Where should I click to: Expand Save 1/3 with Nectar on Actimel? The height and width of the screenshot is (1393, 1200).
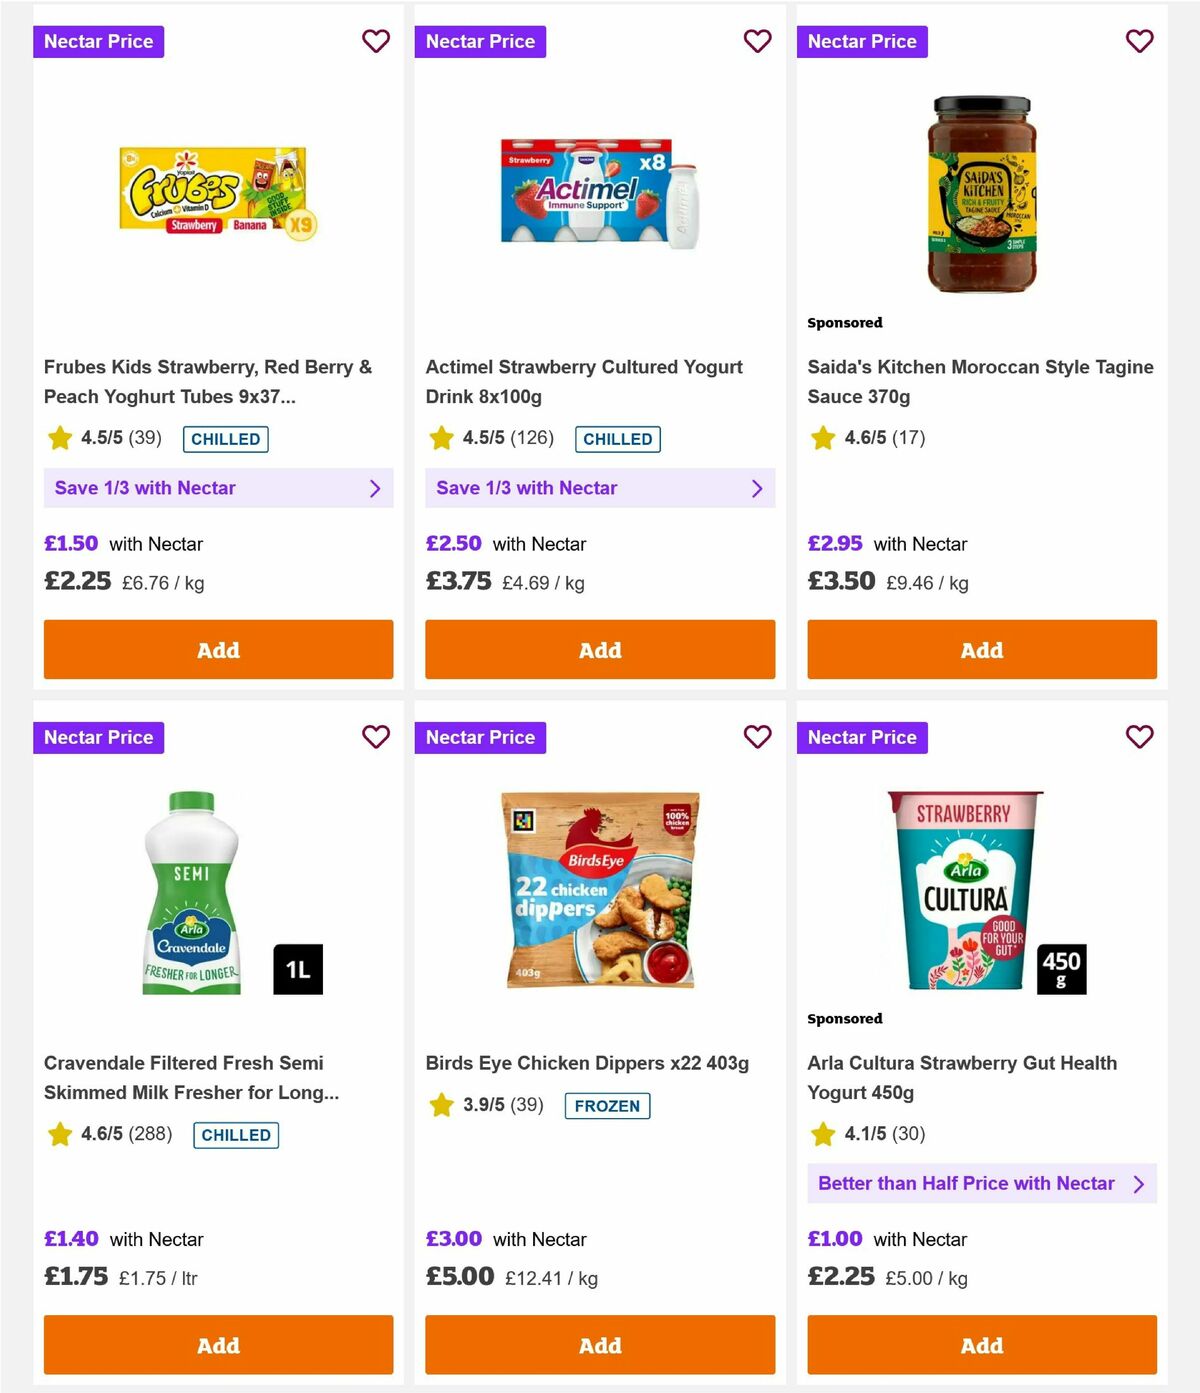[x=600, y=488]
